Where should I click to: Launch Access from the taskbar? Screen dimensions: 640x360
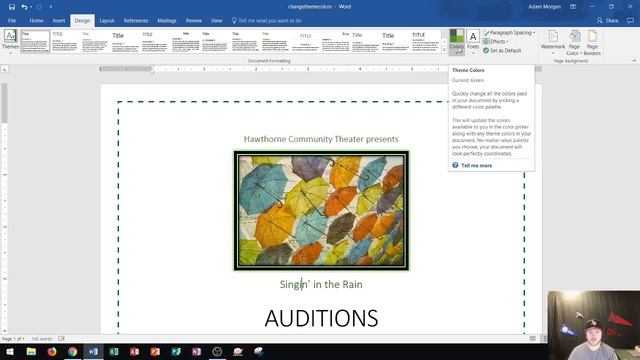pyautogui.click(x=135, y=351)
